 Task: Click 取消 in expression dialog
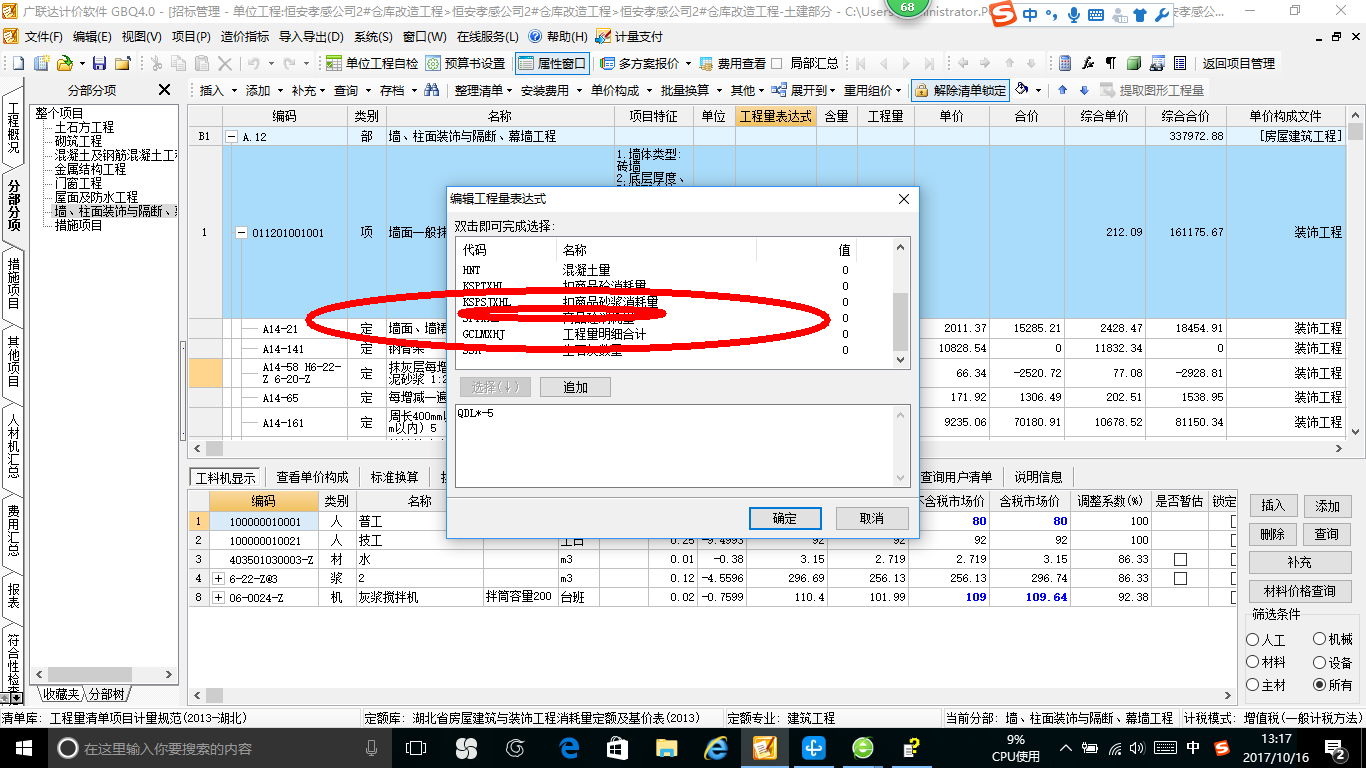(872, 518)
